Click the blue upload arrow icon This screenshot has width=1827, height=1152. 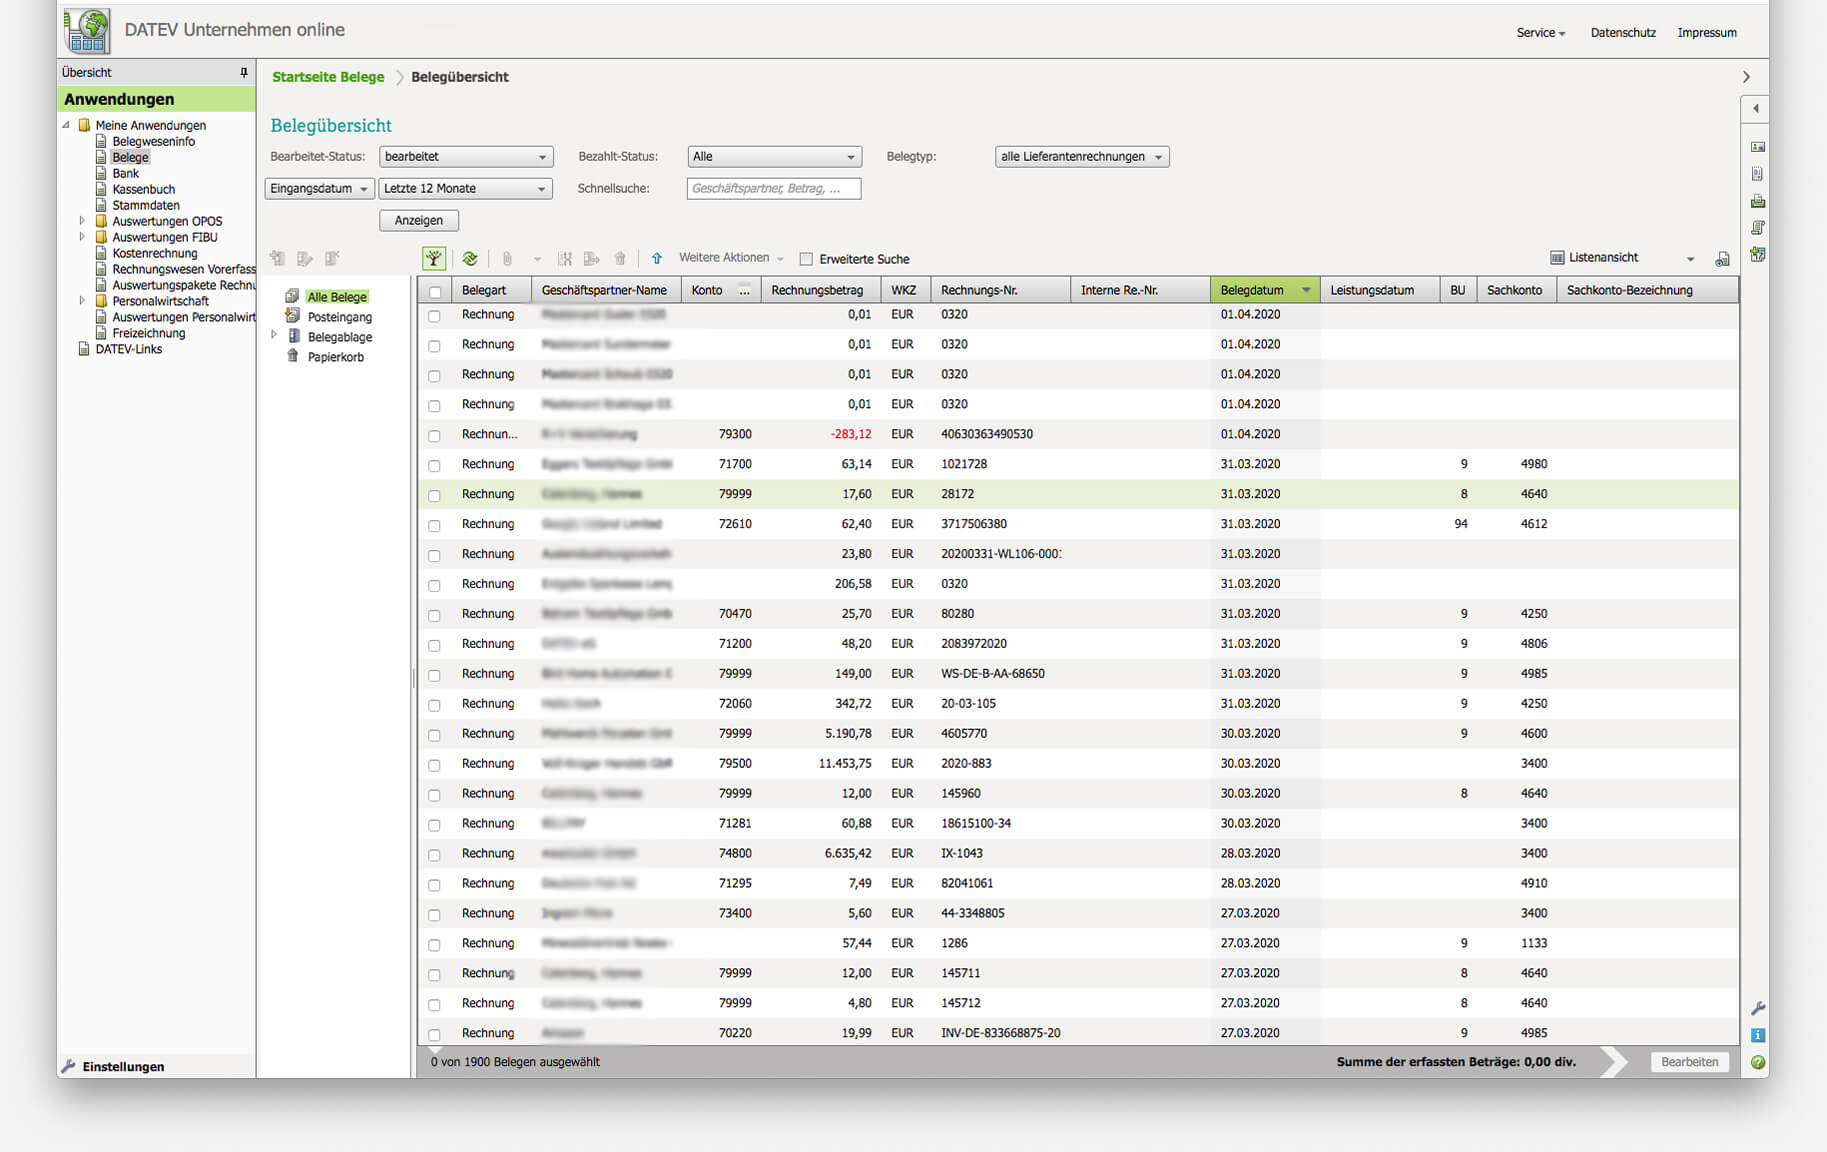657,259
